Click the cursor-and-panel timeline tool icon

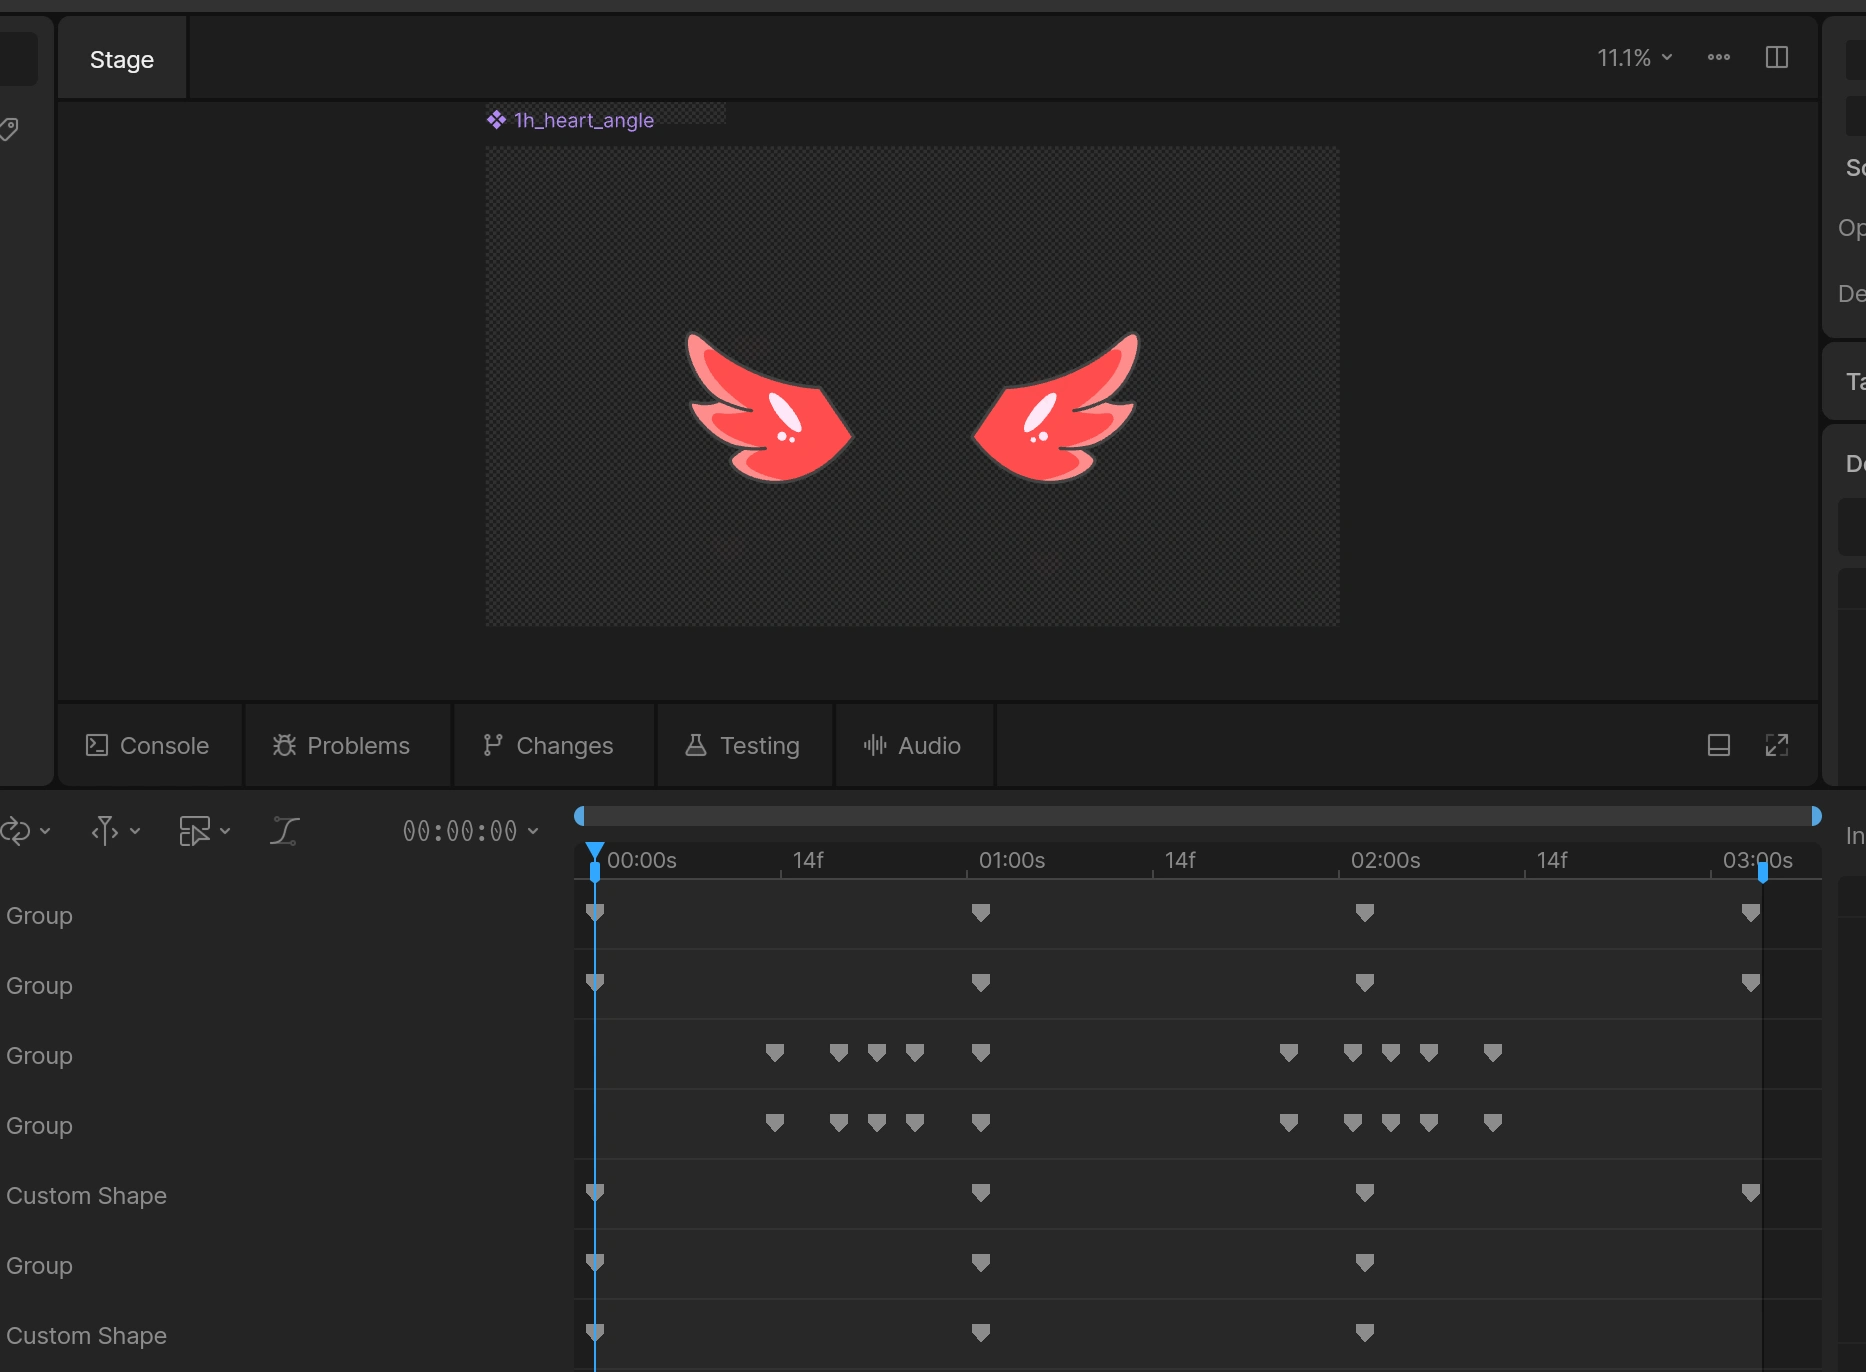tap(195, 831)
